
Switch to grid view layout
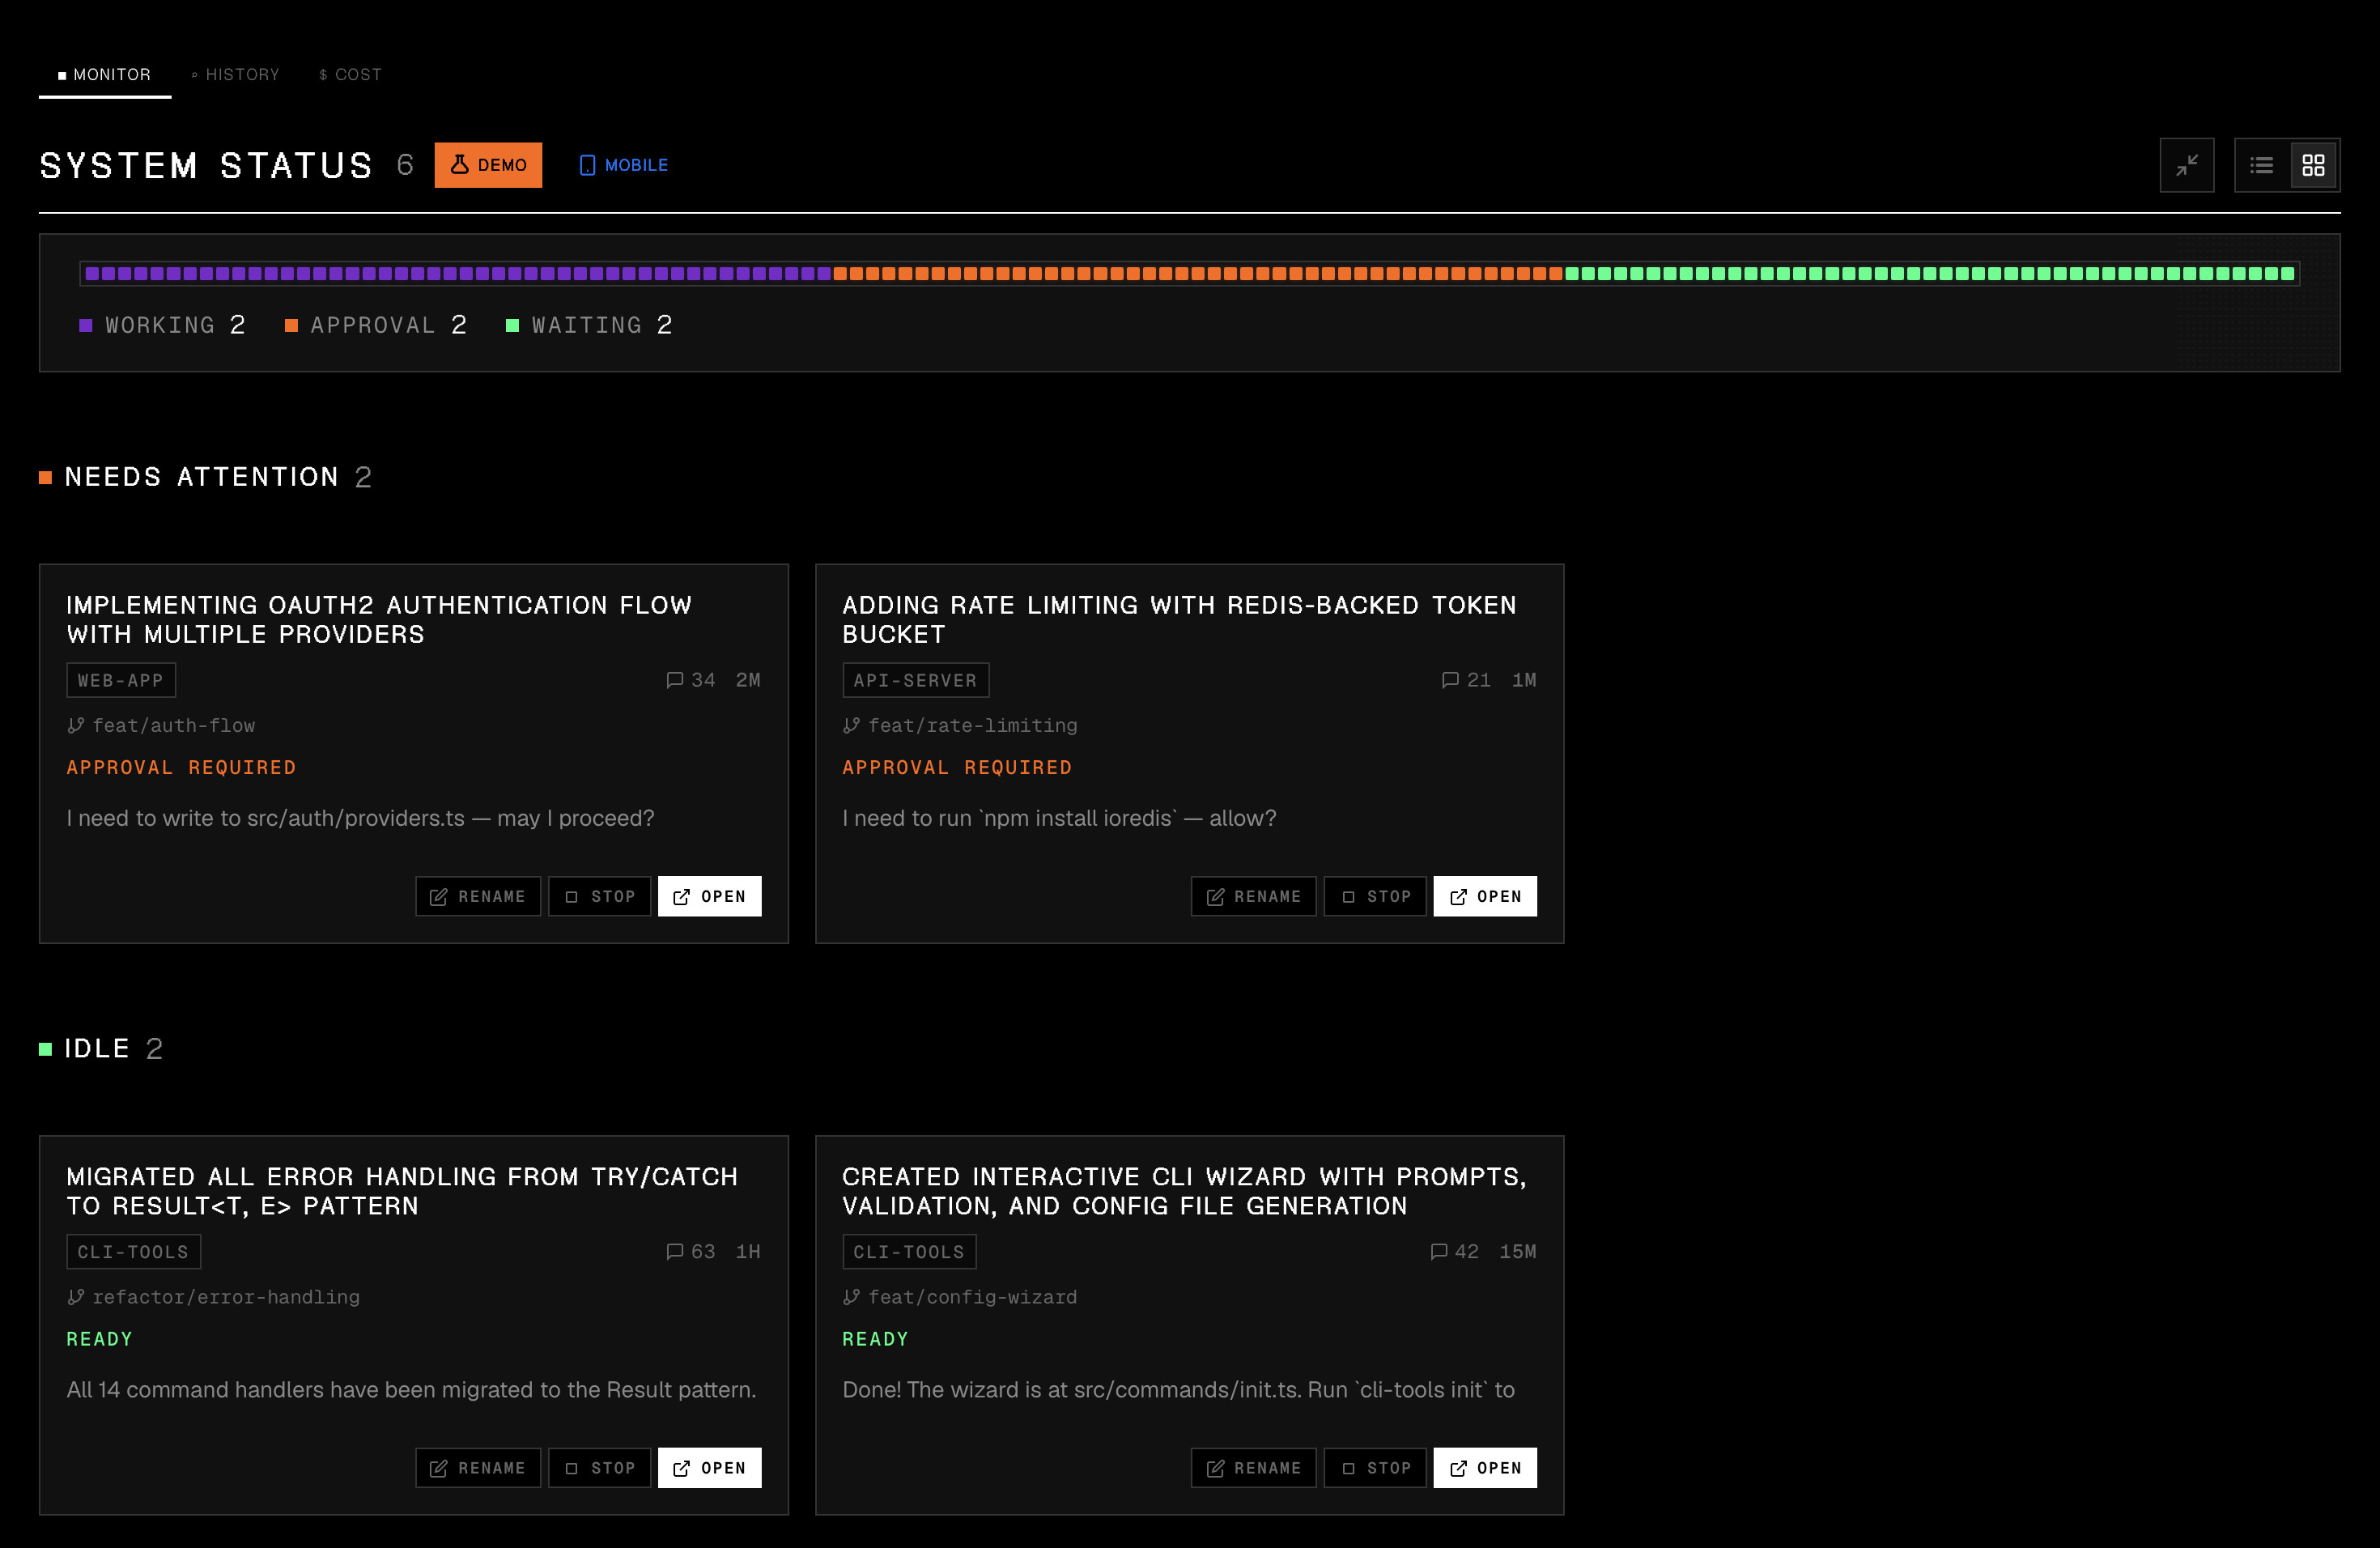[x=2313, y=165]
